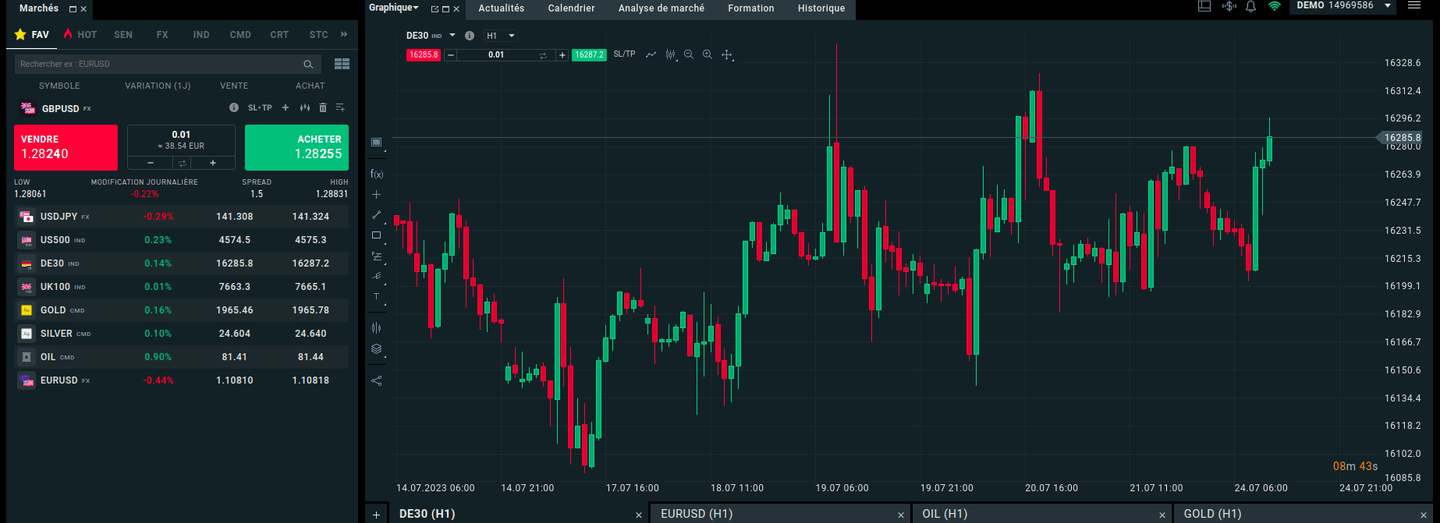Open the Historique tab
The height and width of the screenshot is (523, 1440).
821,8
